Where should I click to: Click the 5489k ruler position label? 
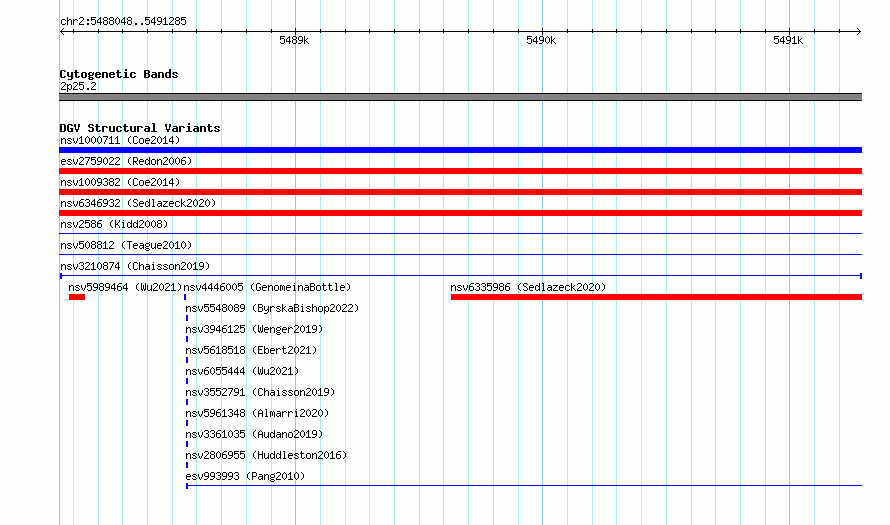click(x=294, y=40)
